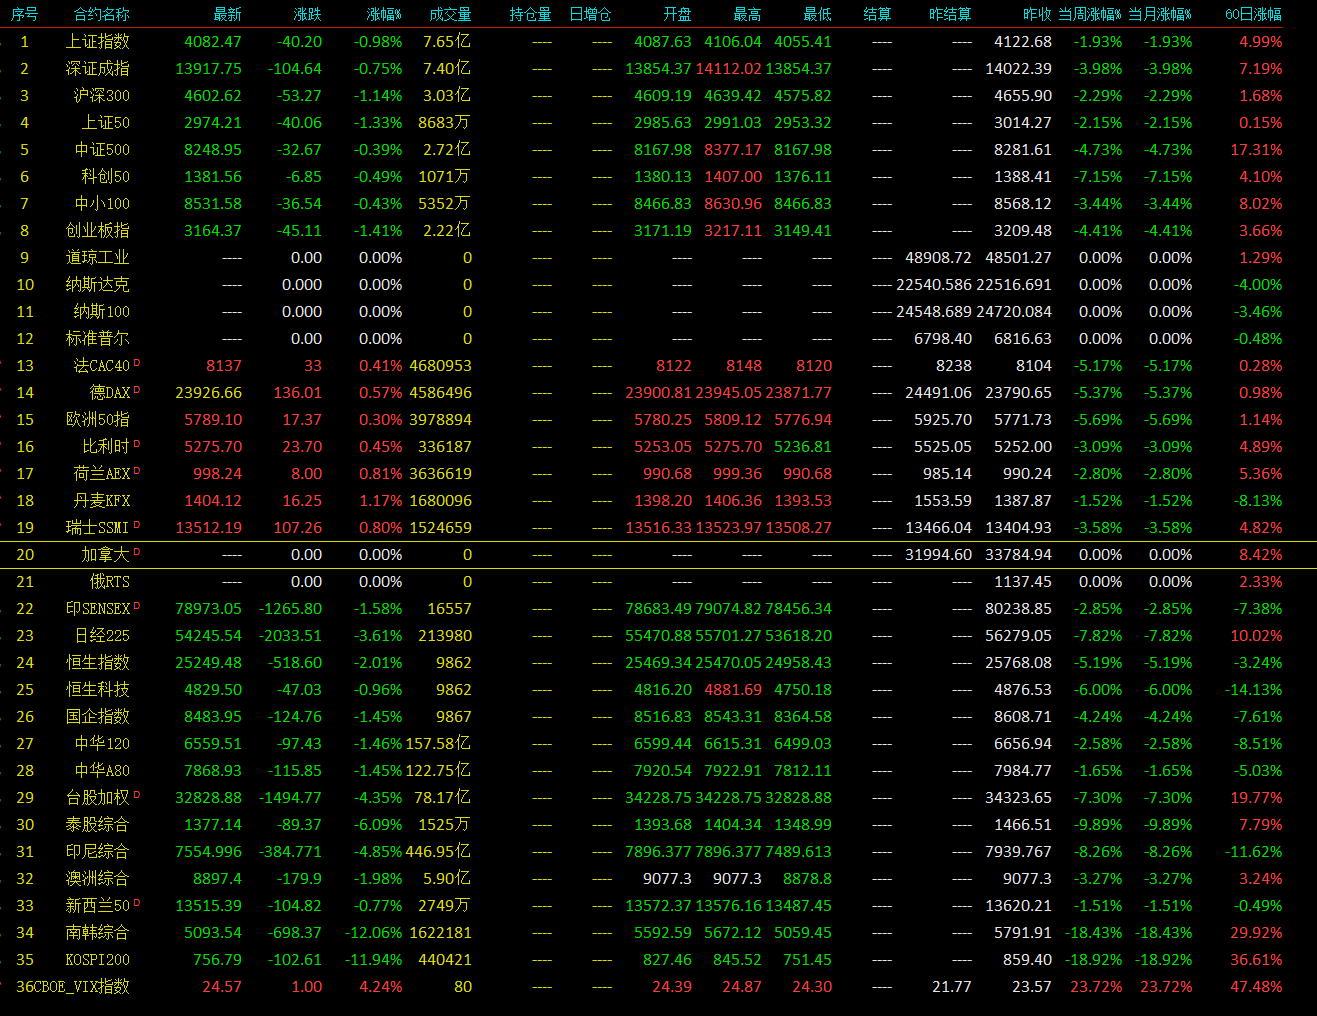The height and width of the screenshot is (1016, 1317).
Task: Click the 中小100 row name
Action: 102,204
